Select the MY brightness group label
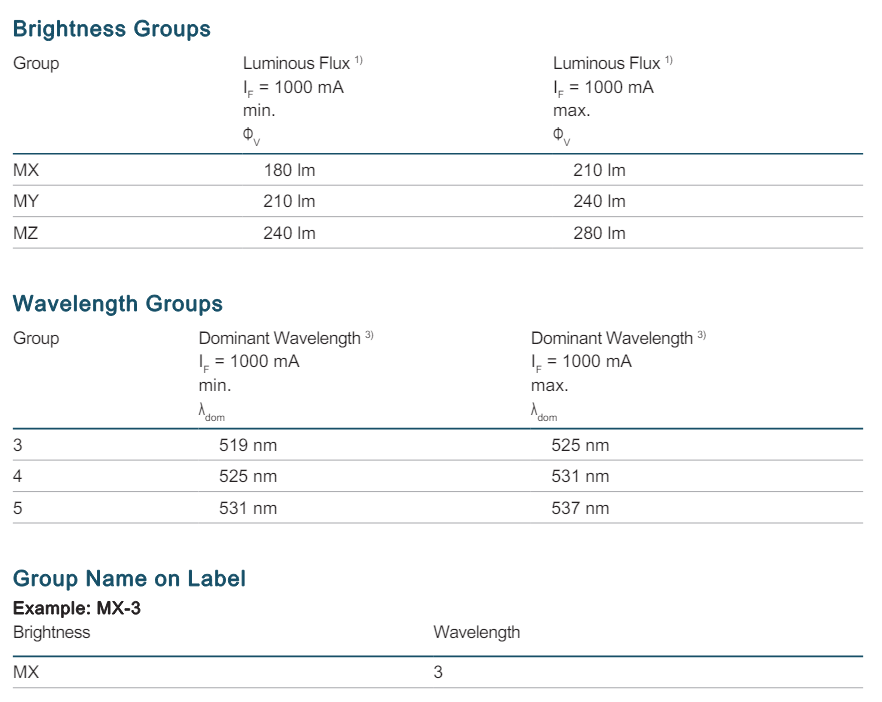Viewport: 882px width, 702px height. [26, 202]
